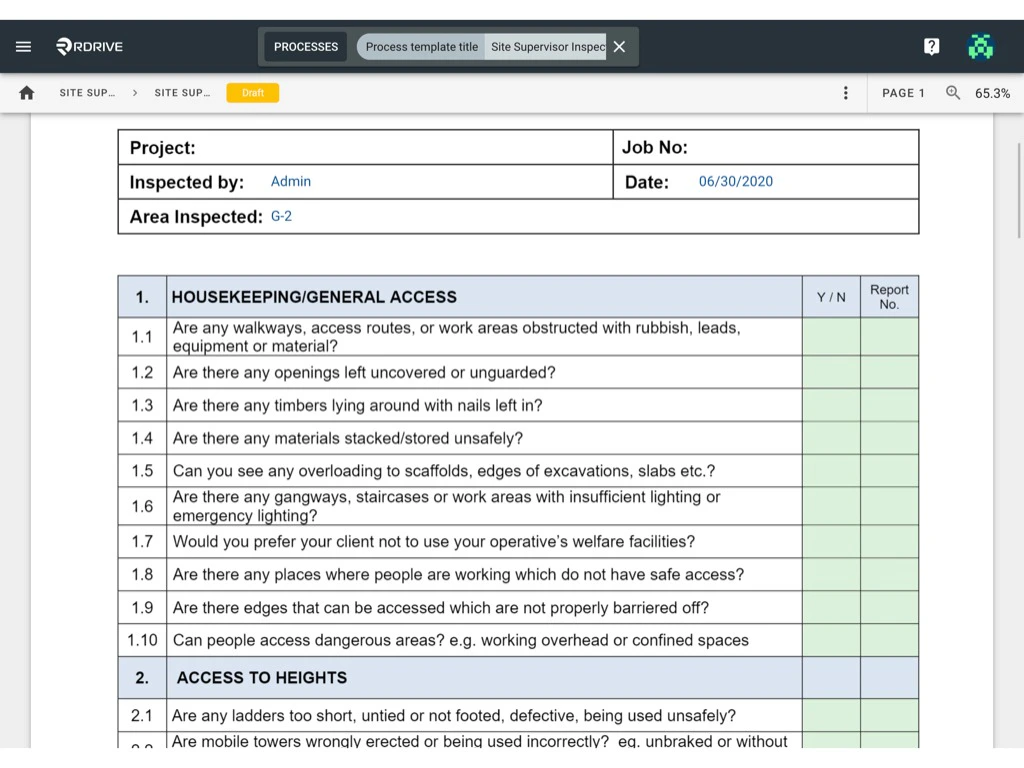The image size is (1024, 768).
Task: Toggle Y/N cell for item 1.2
Action: tap(831, 372)
